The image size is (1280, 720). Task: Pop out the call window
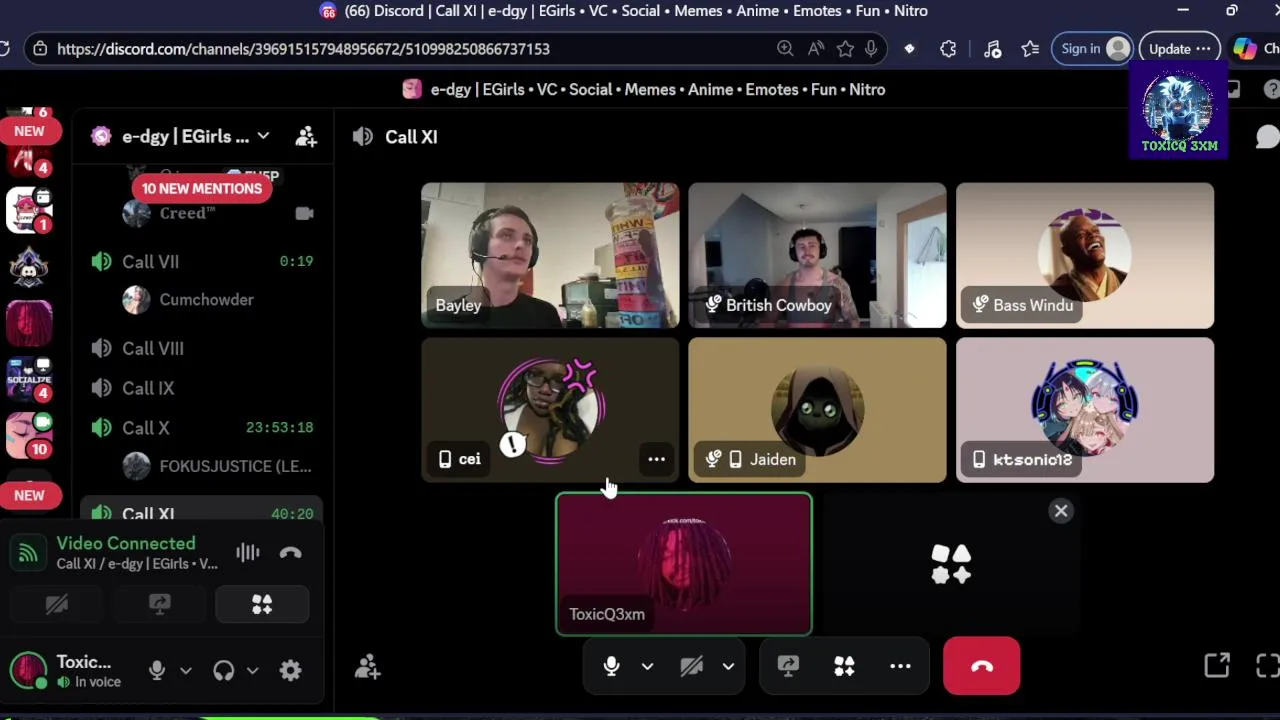(x=1217, y=666)
